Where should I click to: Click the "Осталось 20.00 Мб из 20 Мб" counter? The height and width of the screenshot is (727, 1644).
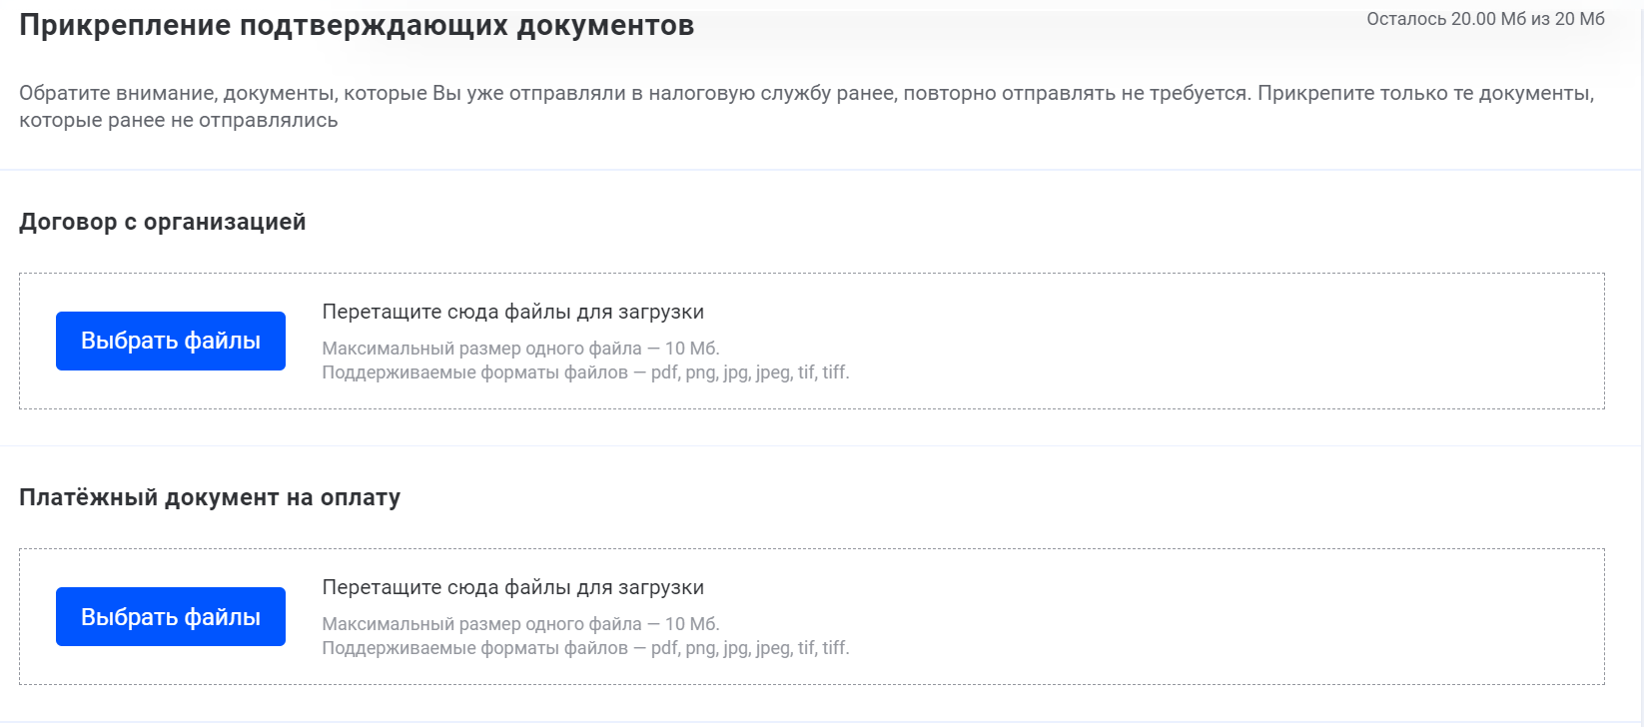pos(1485,19)
